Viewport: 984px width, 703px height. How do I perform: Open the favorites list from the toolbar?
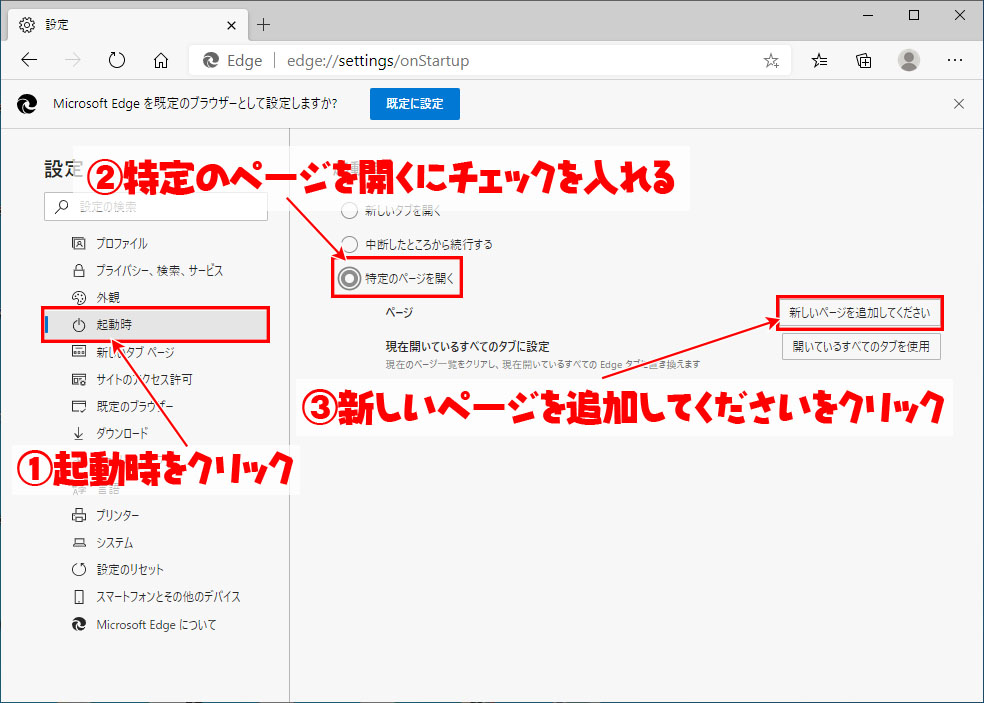[x=819, y=60]
